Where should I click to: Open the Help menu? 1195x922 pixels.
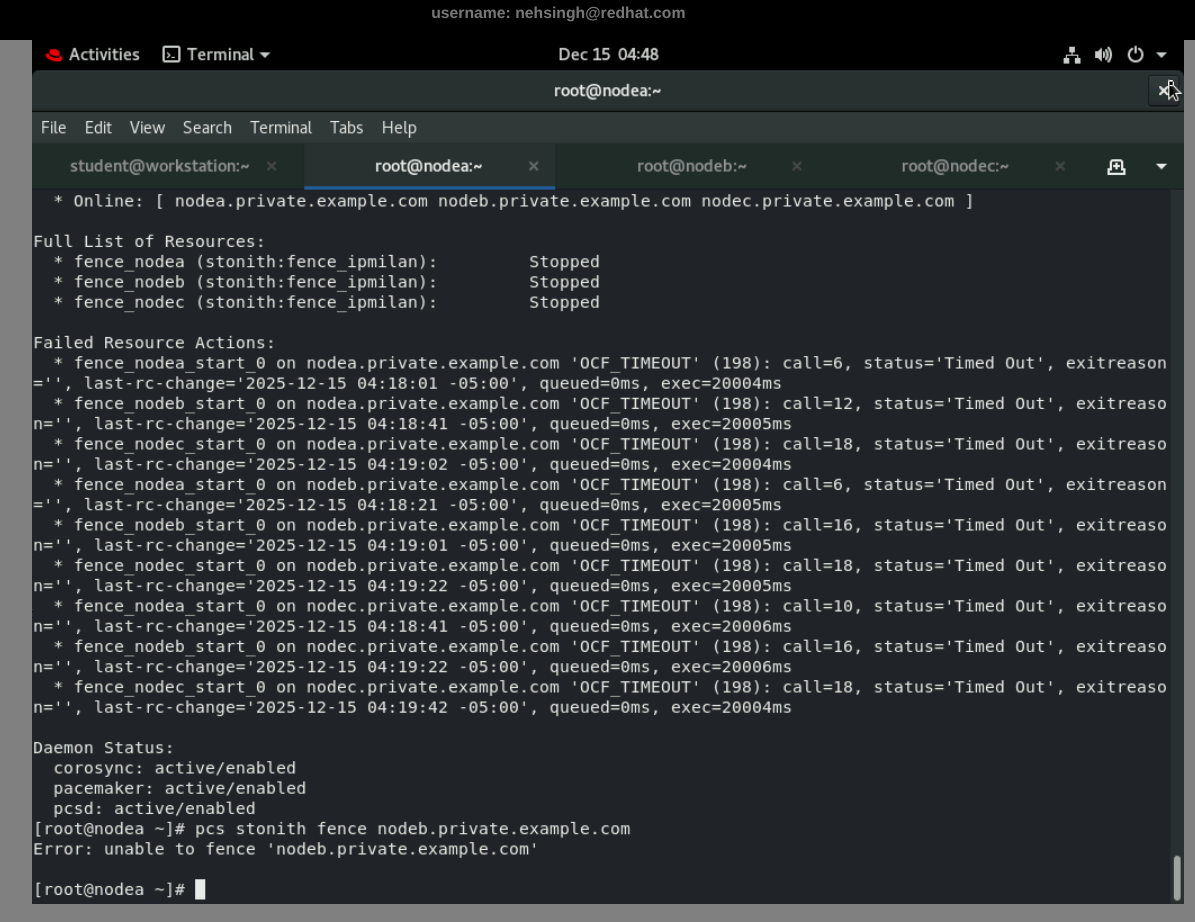[399, 128]
